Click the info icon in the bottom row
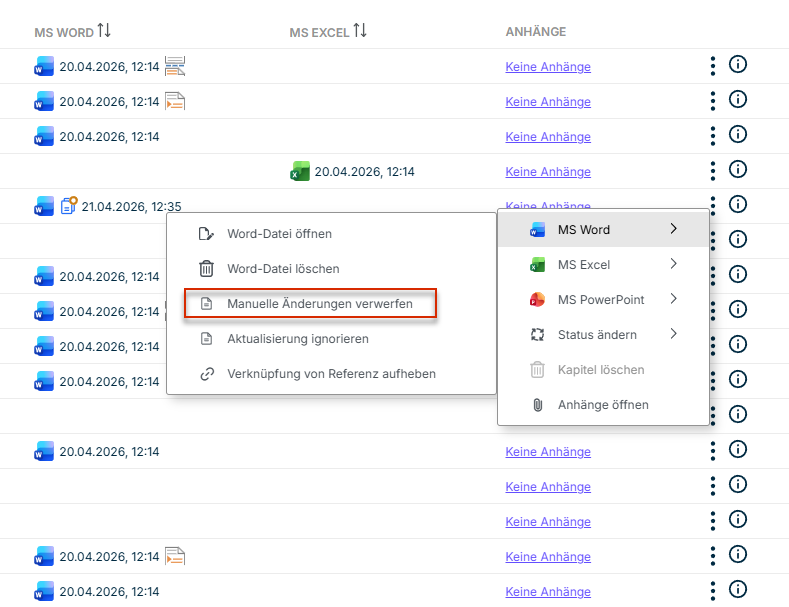 pos(739,590)
